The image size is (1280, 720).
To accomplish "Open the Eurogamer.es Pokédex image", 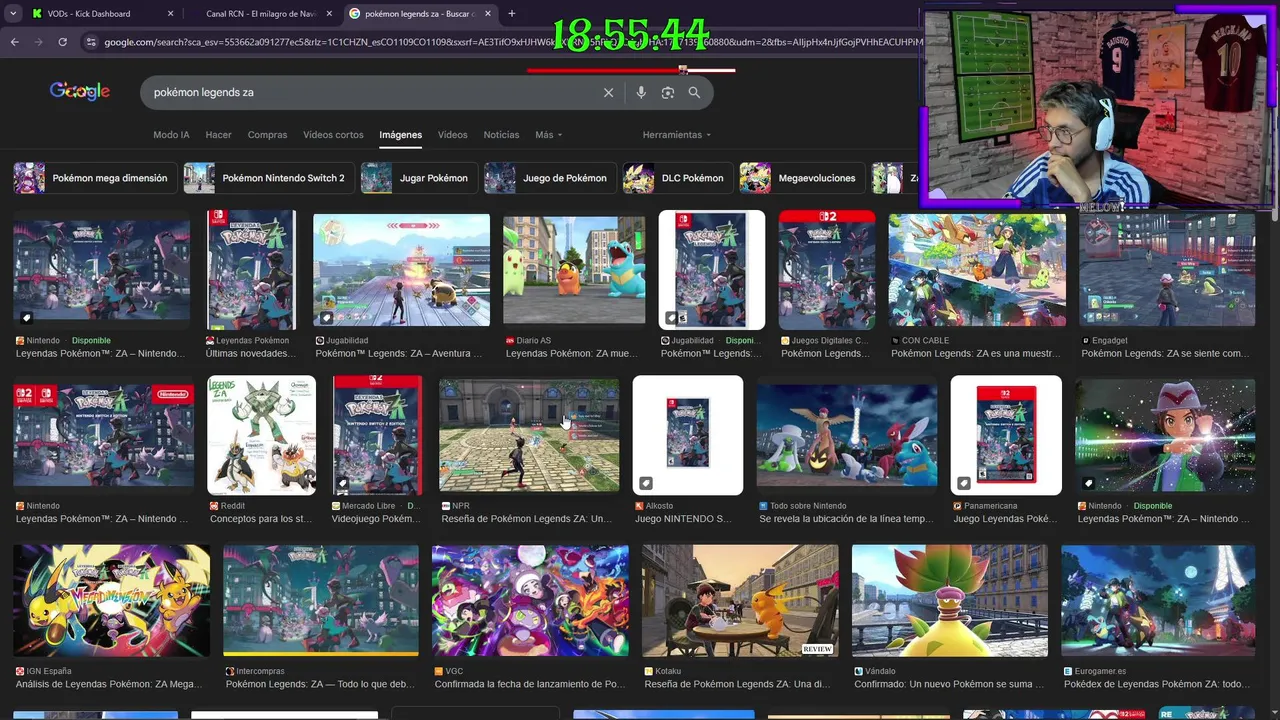I will (x=1158, y=600).
